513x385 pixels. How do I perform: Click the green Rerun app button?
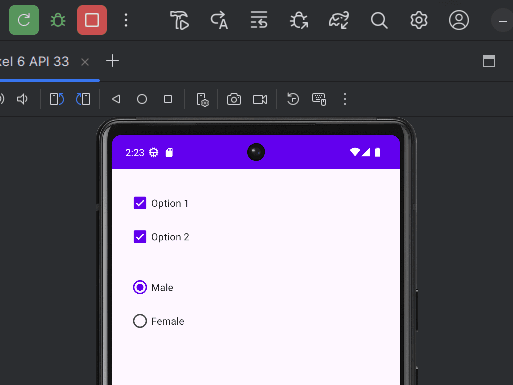coord(24,20)
